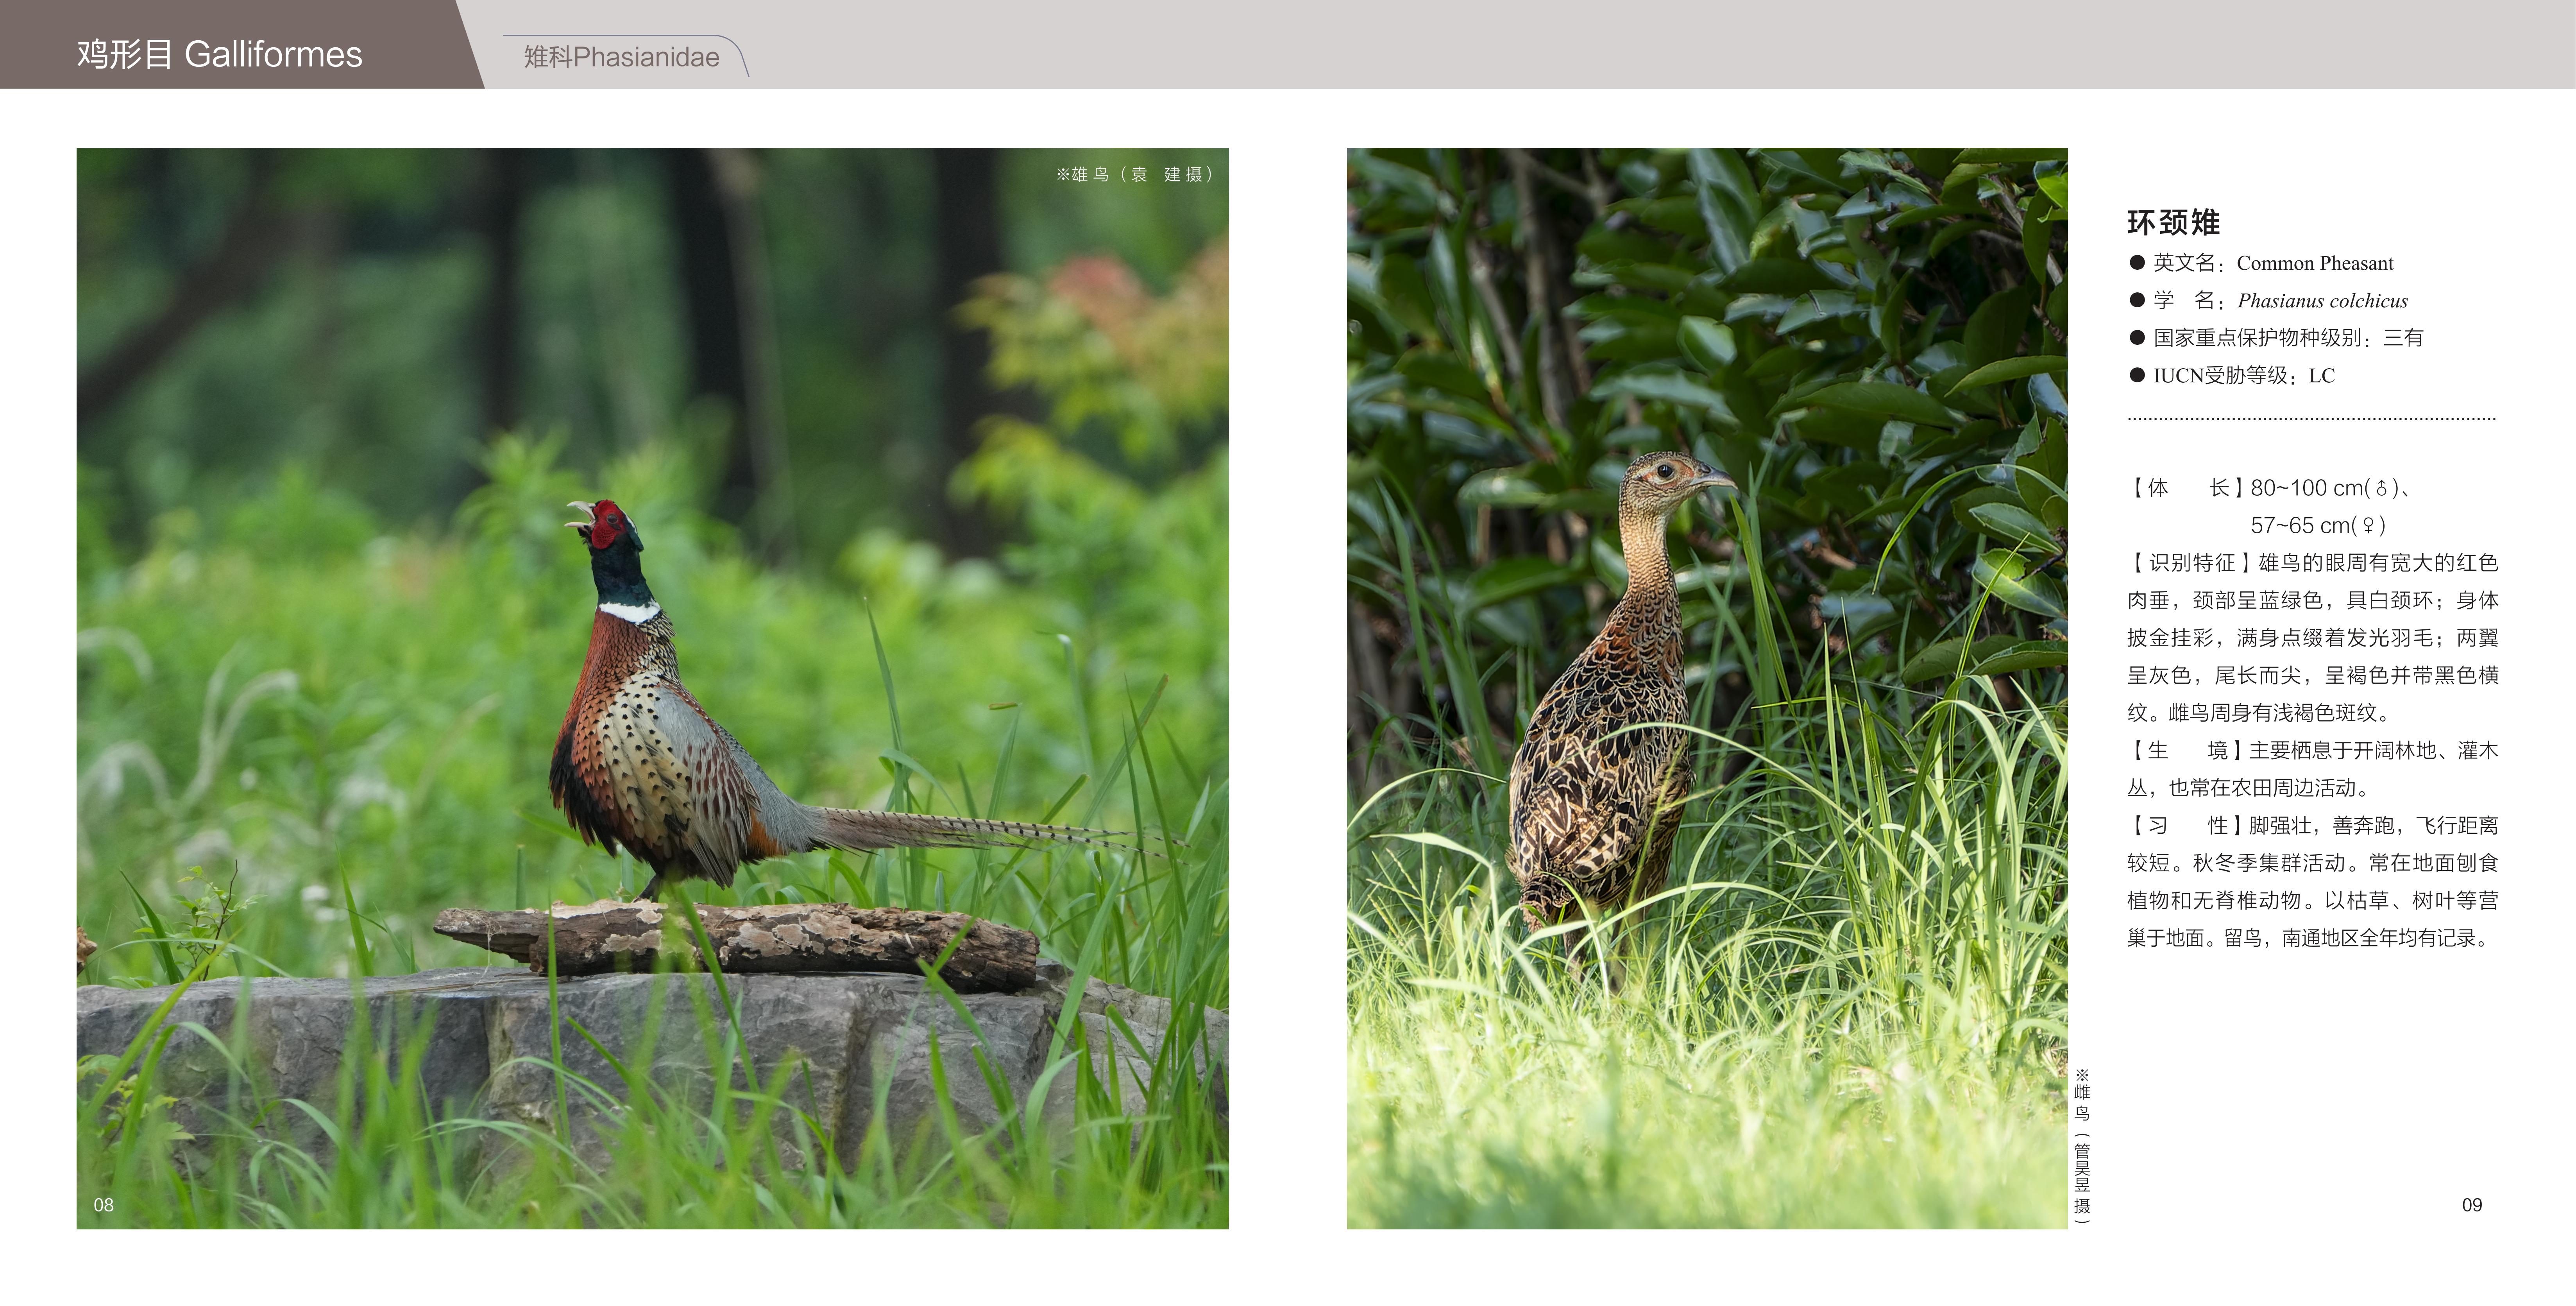Click the vertical 雌鸟 photo credit caption

tap(2082, 1145)
